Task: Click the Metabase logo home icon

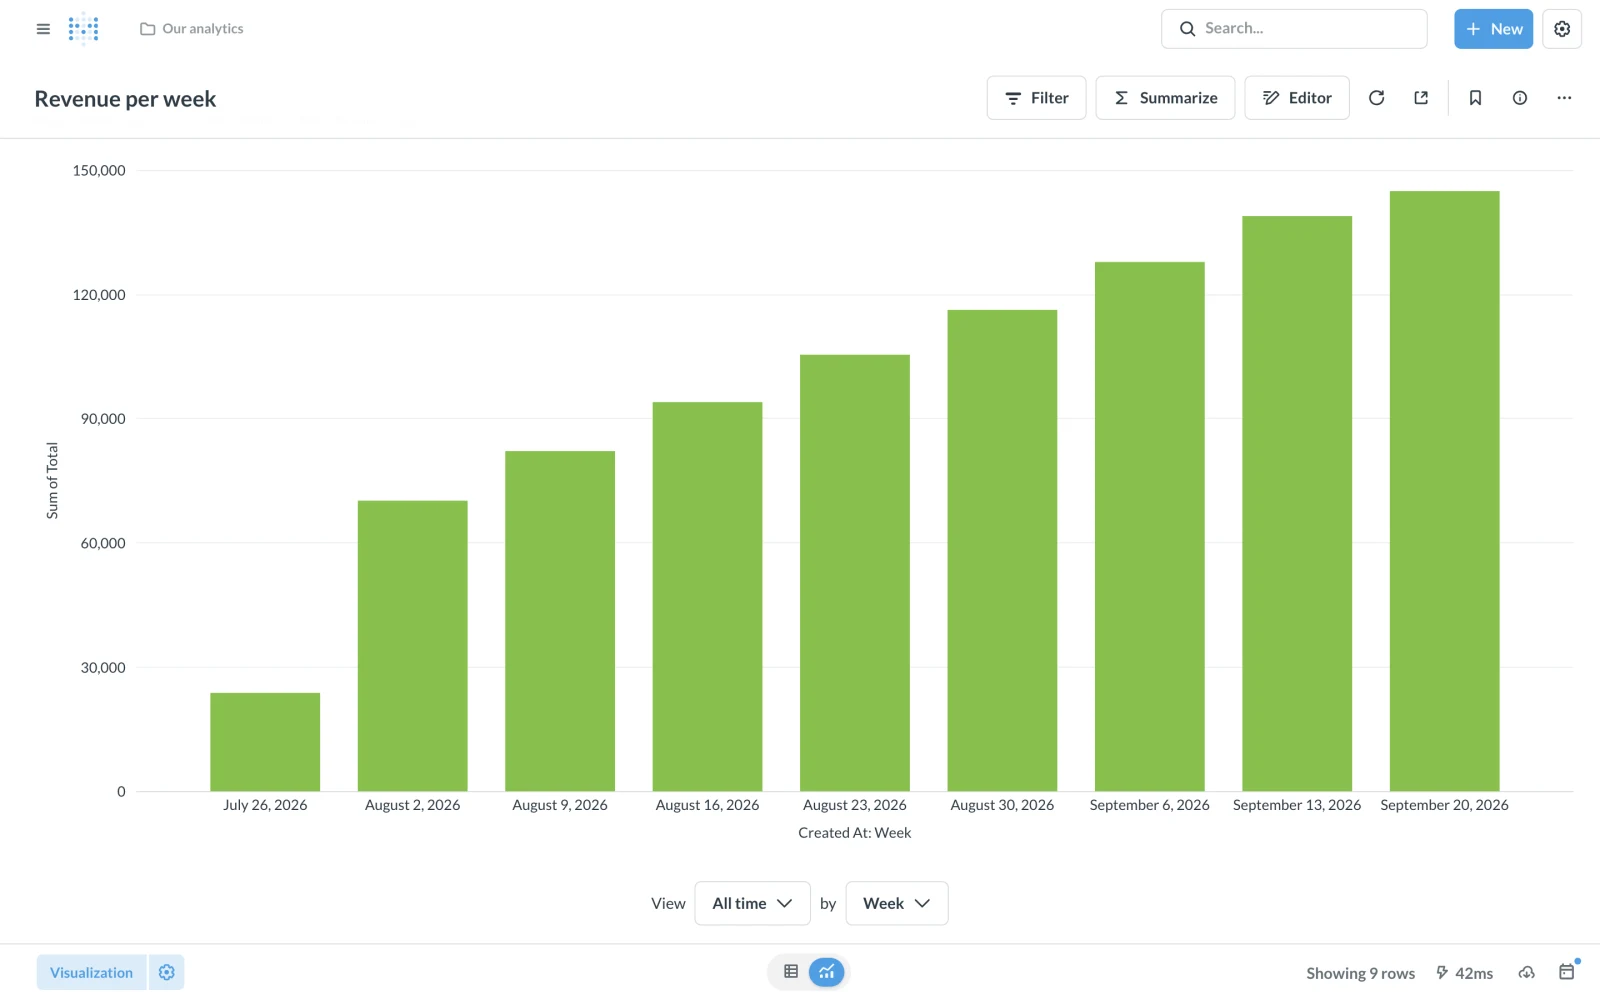Action: tap(83, 29)
